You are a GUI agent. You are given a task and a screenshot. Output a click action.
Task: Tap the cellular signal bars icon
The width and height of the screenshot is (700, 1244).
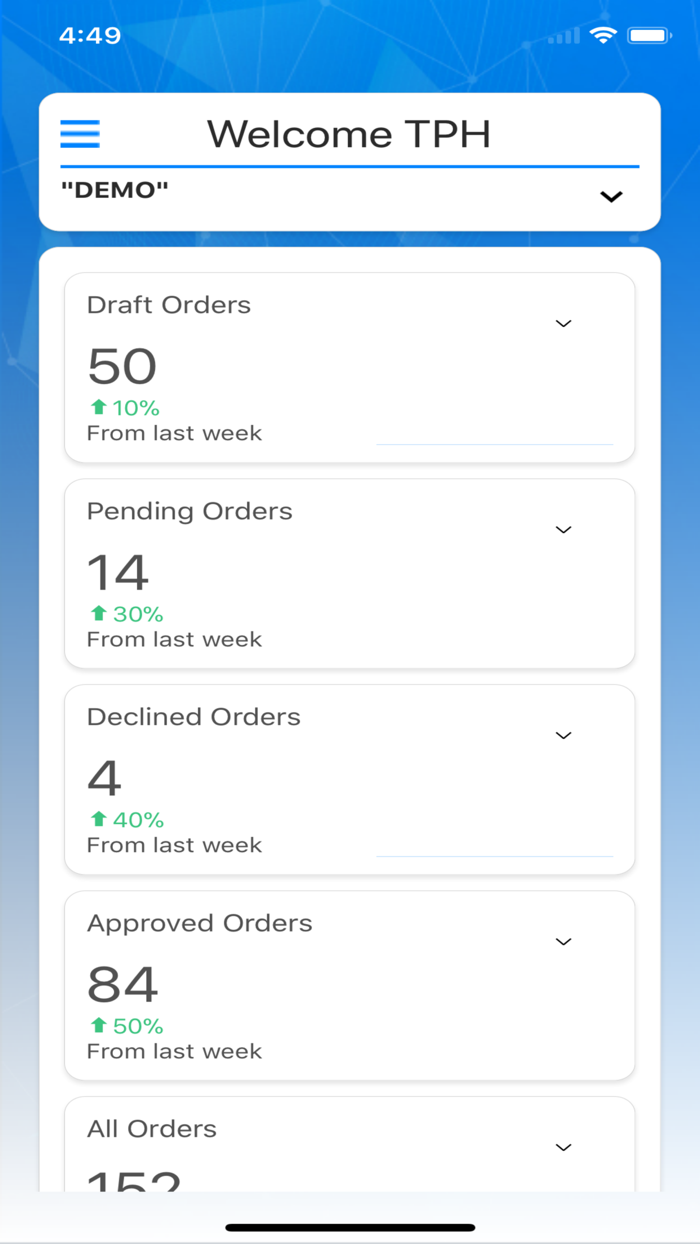pos(563,37)
